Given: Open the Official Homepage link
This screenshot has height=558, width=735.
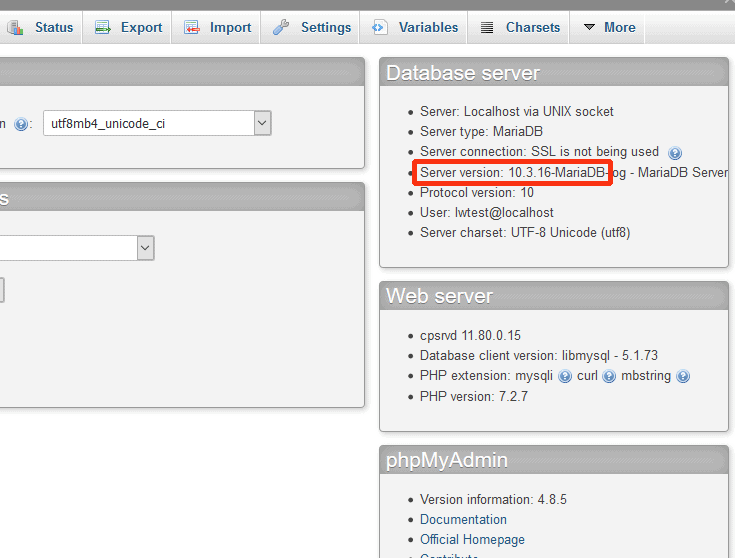Looking at the screenshot, I should pos(472,540).
